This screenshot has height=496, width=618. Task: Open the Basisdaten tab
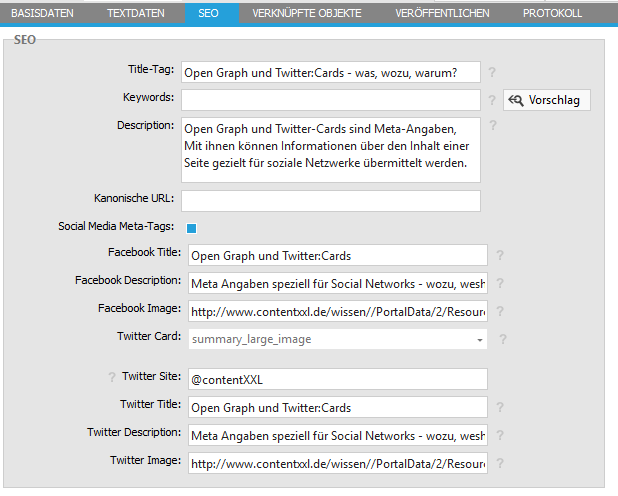point(42,13)
